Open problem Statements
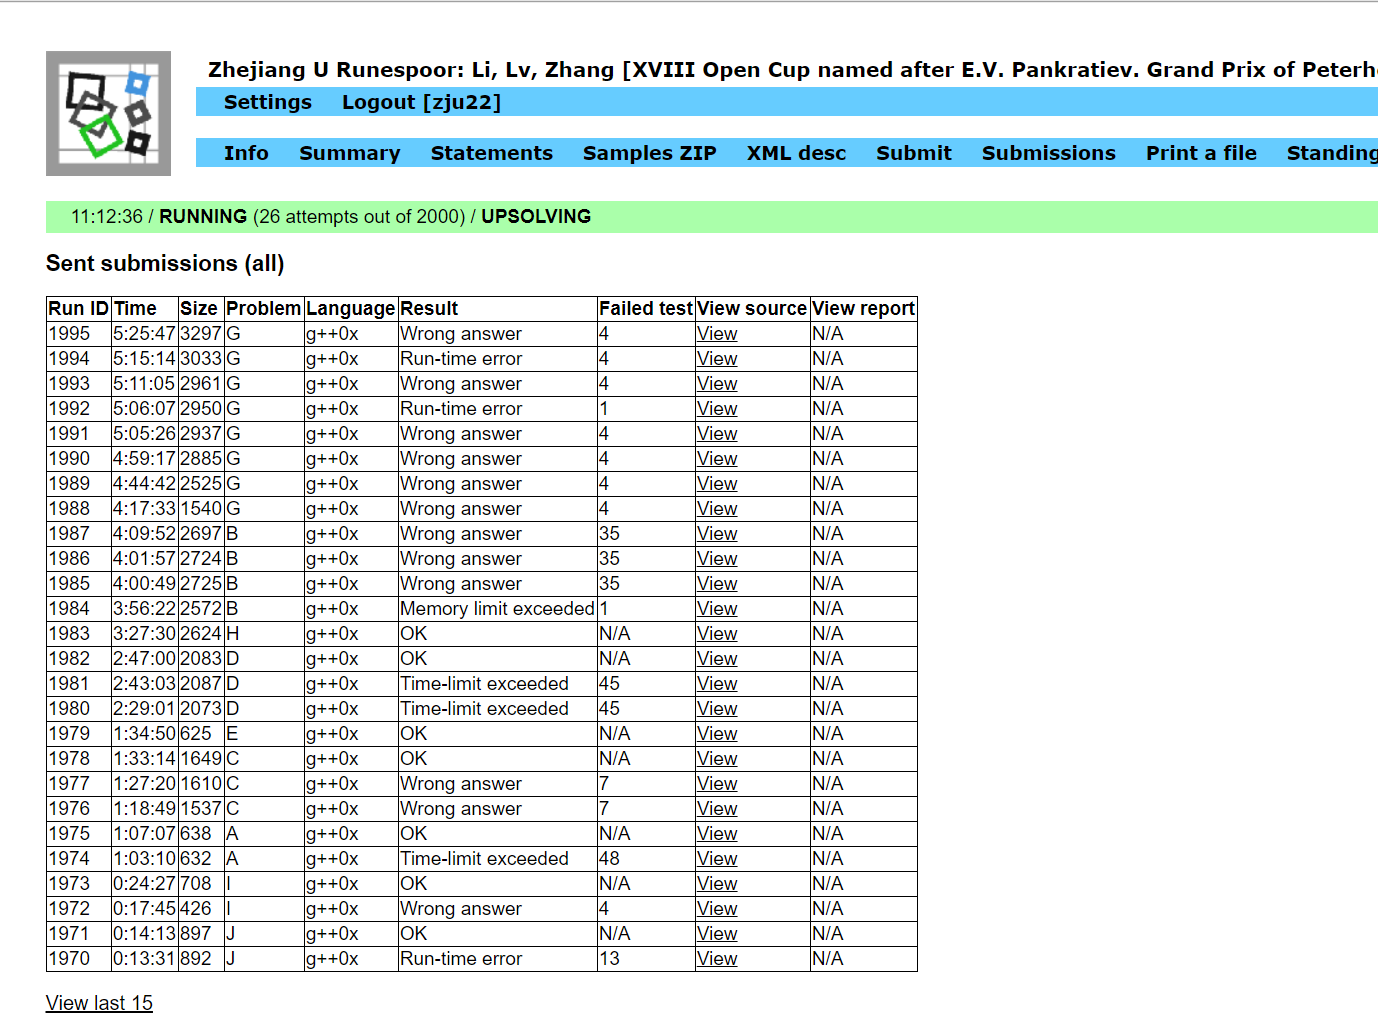The image size is (1378, 1027). 491,153
